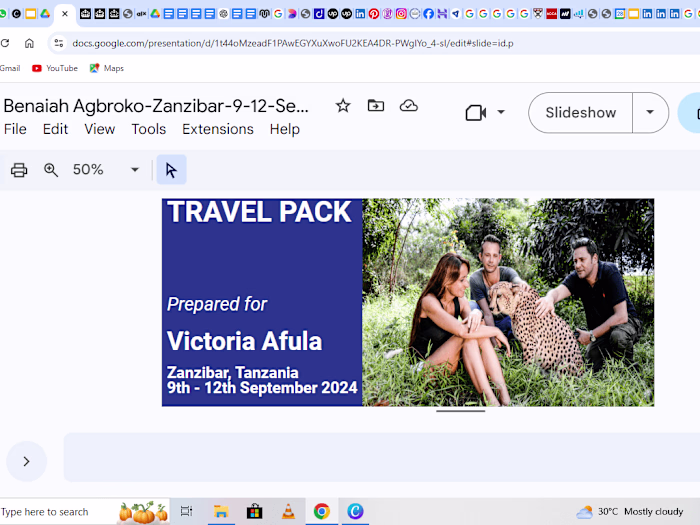Screen dimensions: 700x525
Task: Click the Windows taskbar search box
Action: [85, 512]
